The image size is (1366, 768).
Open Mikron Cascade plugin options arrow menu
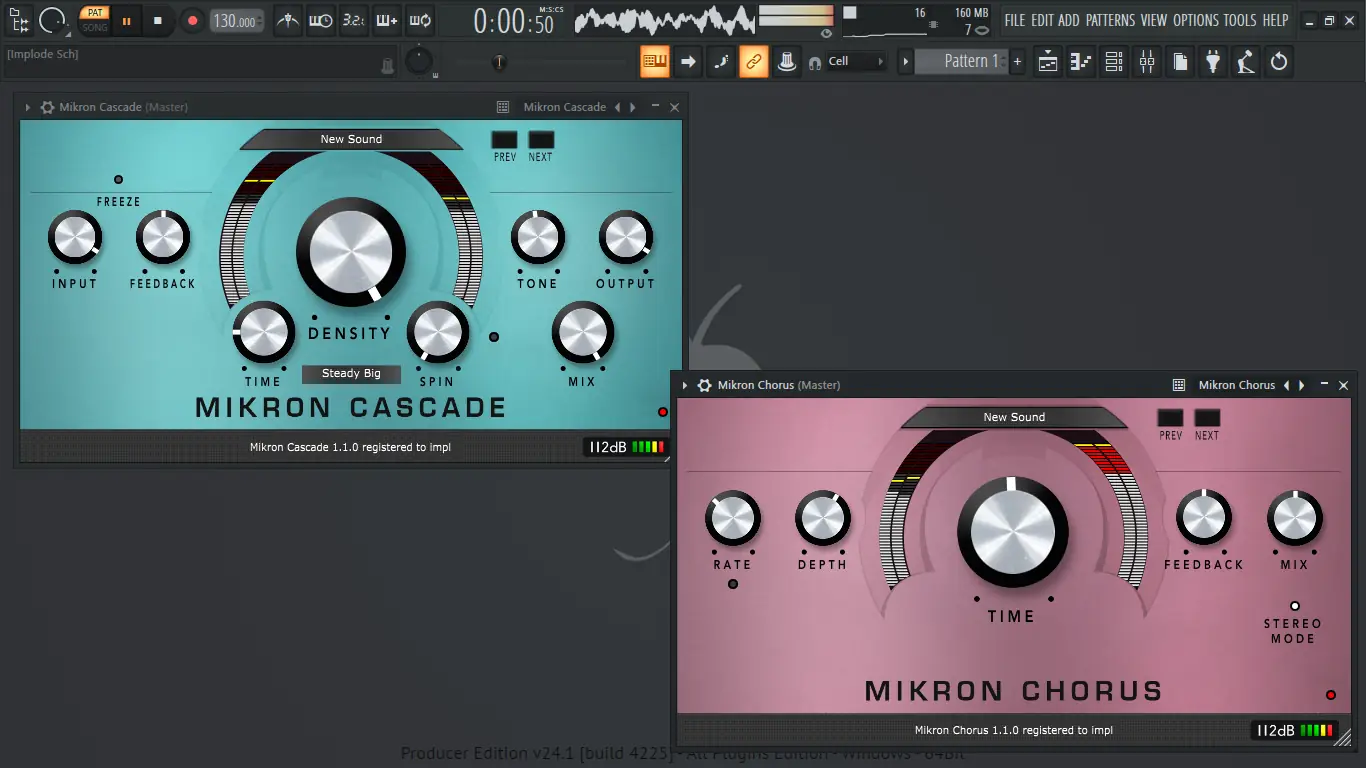tap(28, 107)
